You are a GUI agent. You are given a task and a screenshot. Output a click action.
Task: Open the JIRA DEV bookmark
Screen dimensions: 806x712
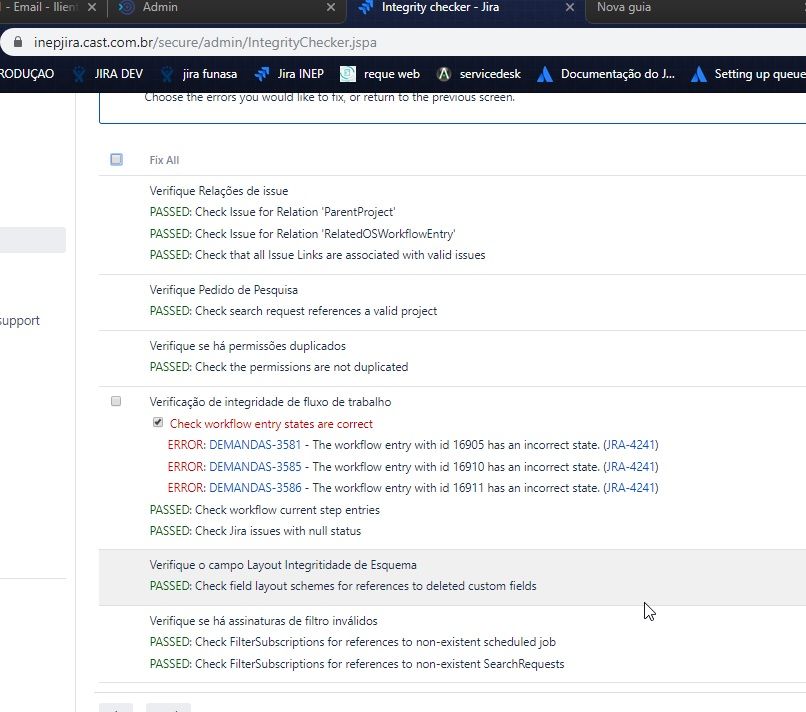(x=108, y=74)
